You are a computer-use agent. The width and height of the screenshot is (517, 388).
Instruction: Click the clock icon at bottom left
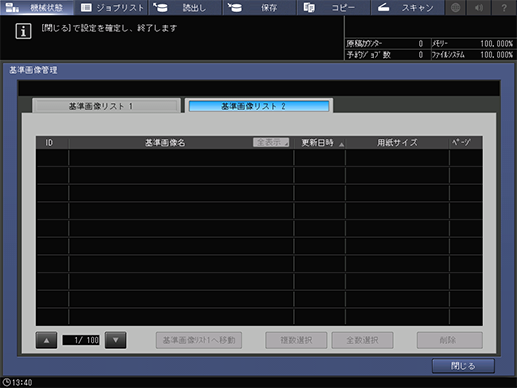(6, 382)
